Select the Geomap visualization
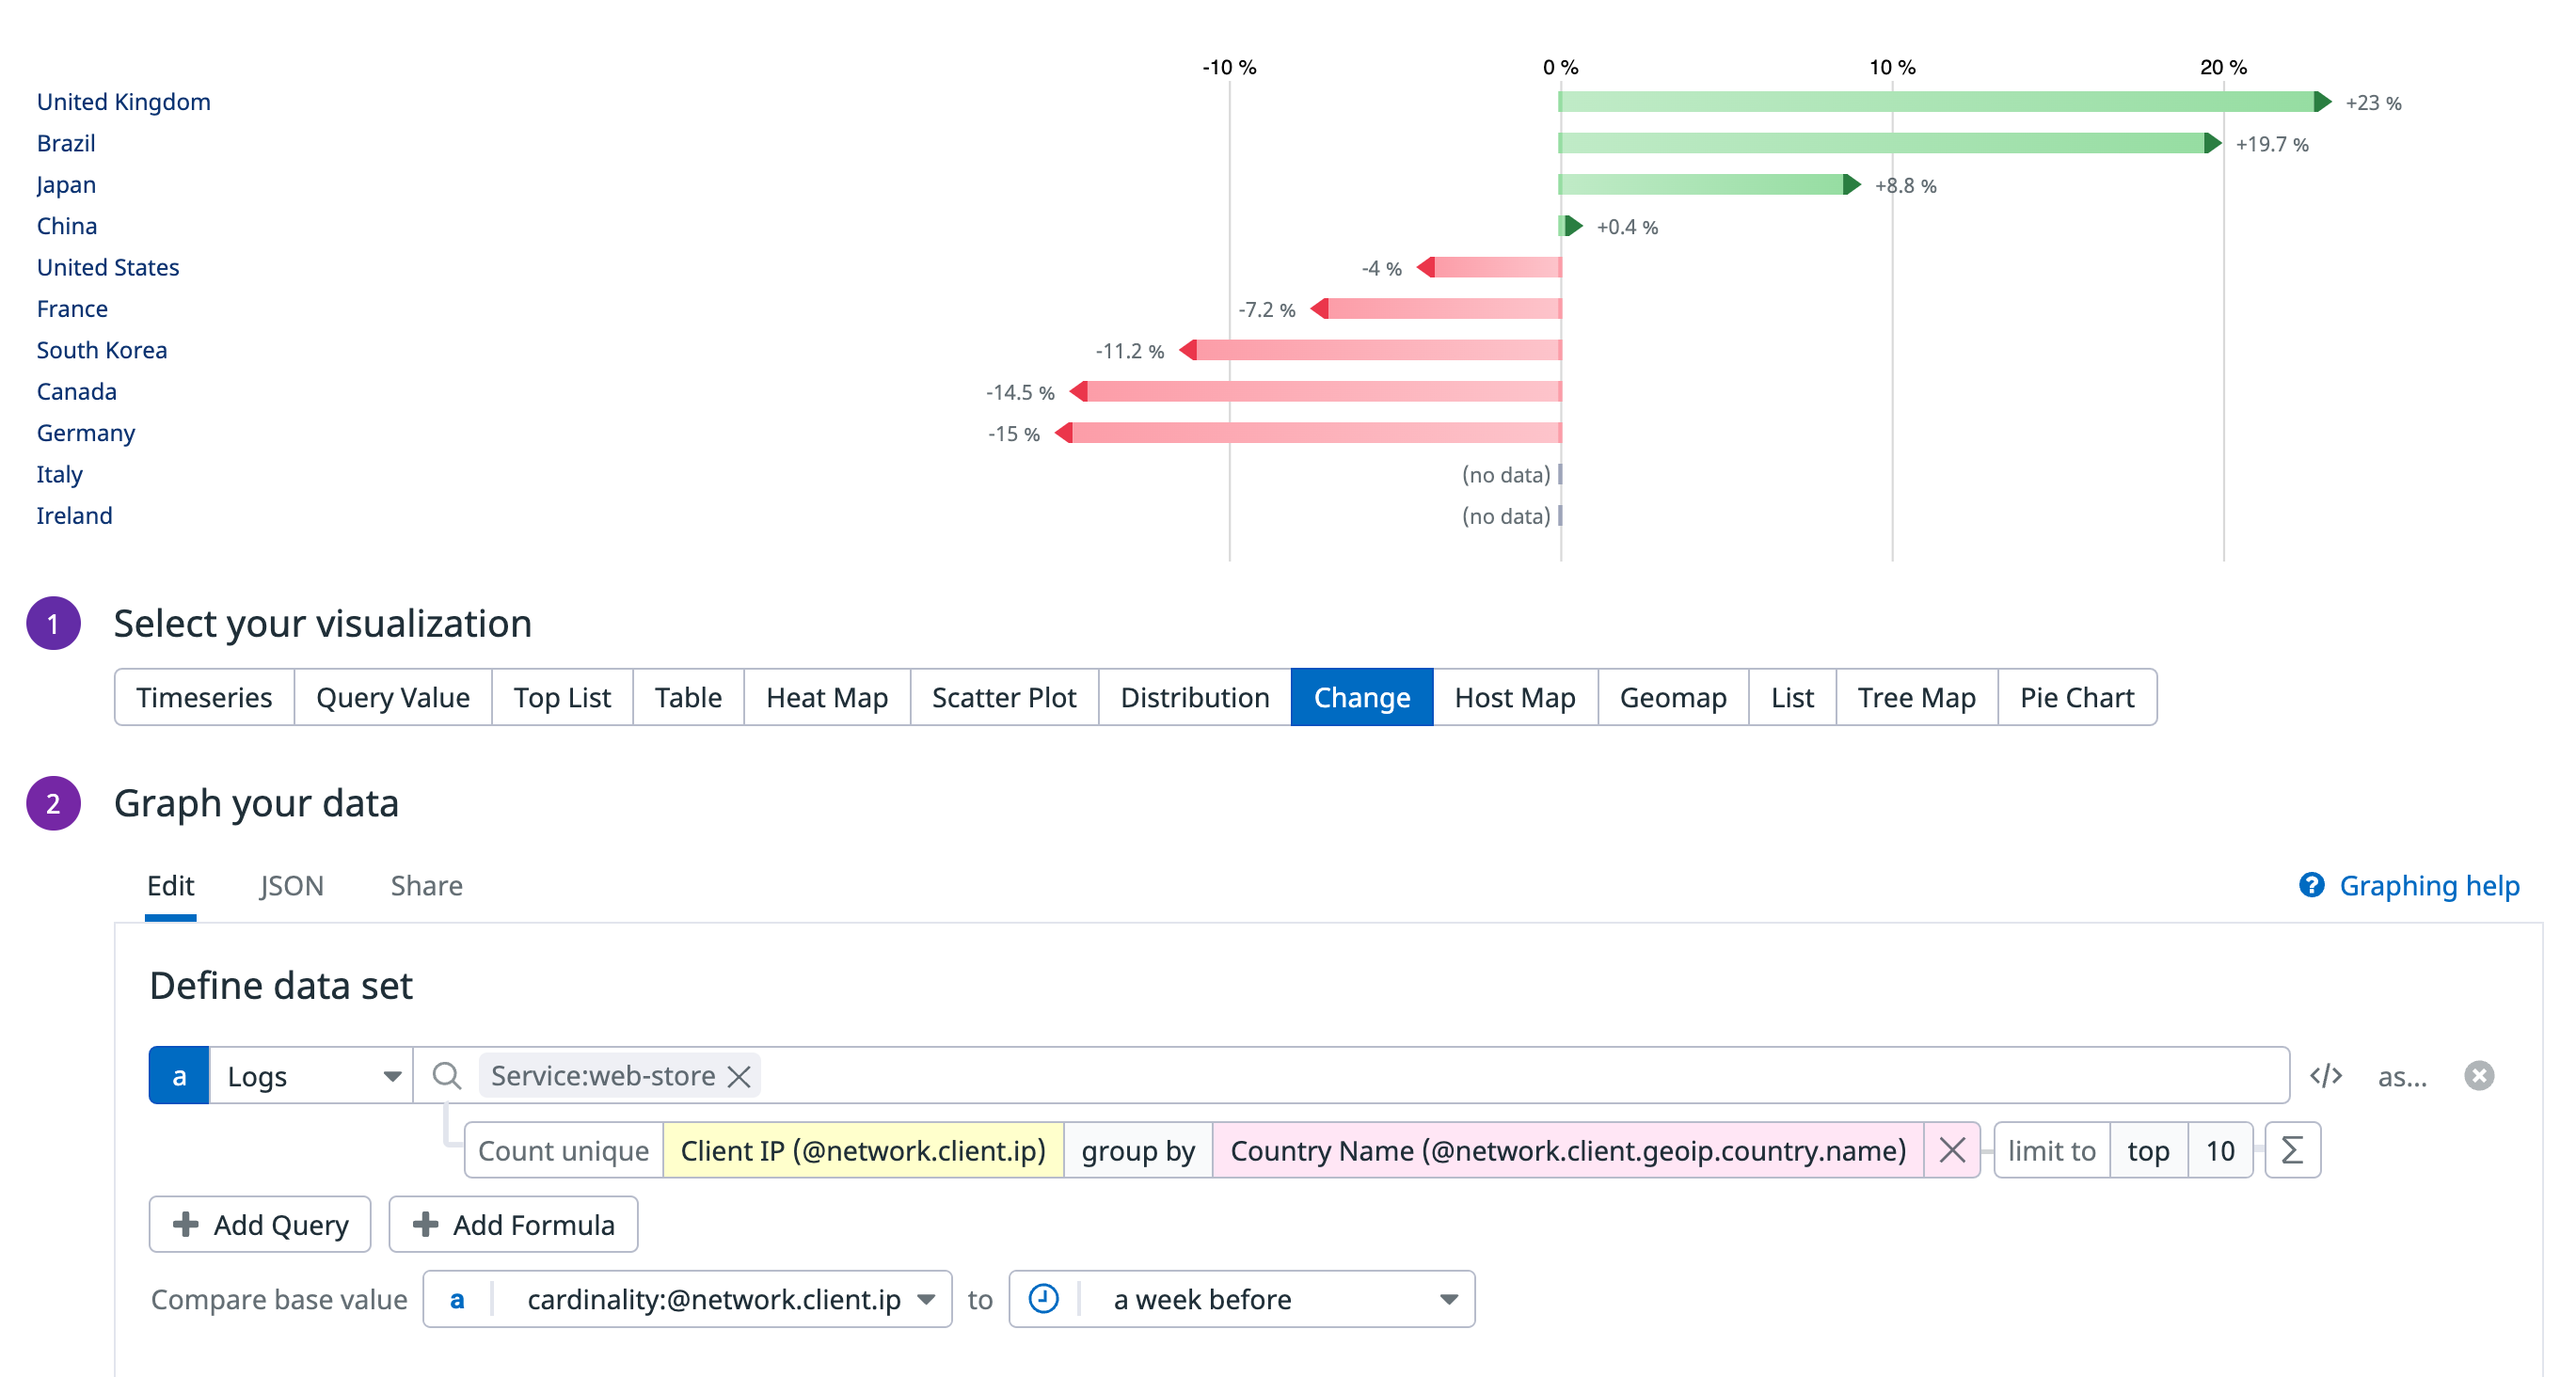This screenshot has height=1377, width=2576. 1673,697
